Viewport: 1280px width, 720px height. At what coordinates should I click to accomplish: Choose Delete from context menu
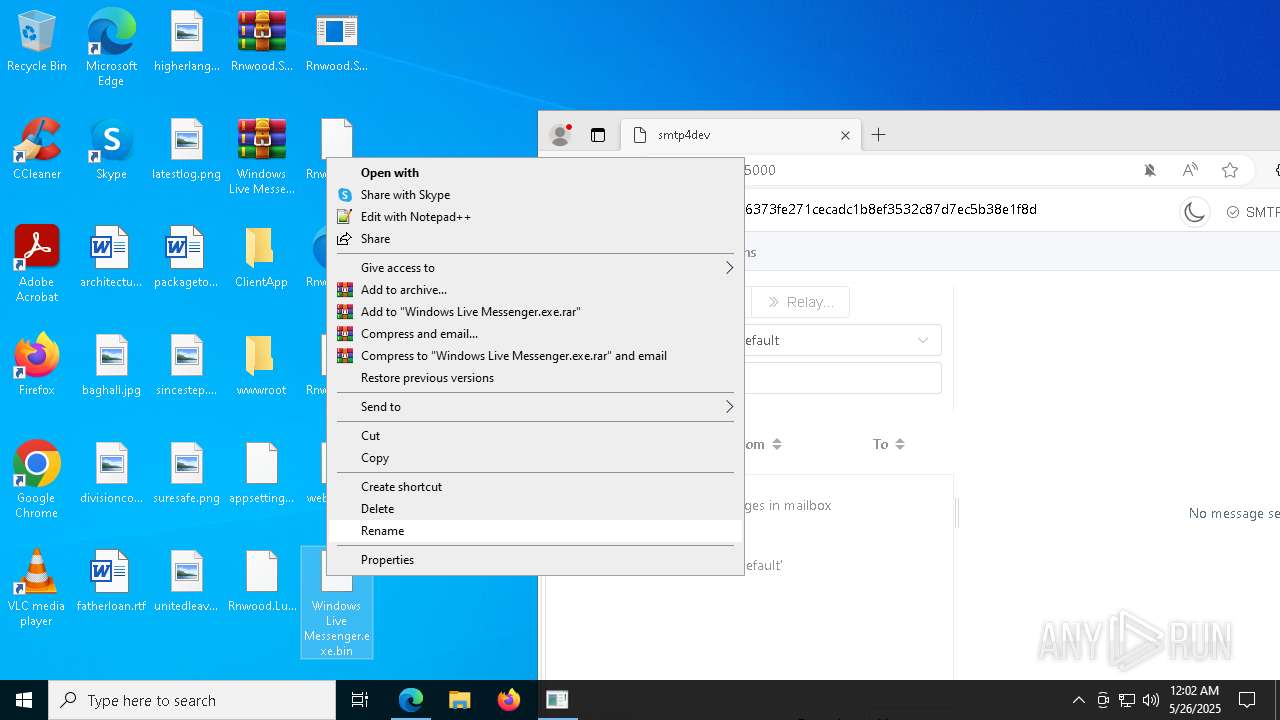[x=536, y=509]
